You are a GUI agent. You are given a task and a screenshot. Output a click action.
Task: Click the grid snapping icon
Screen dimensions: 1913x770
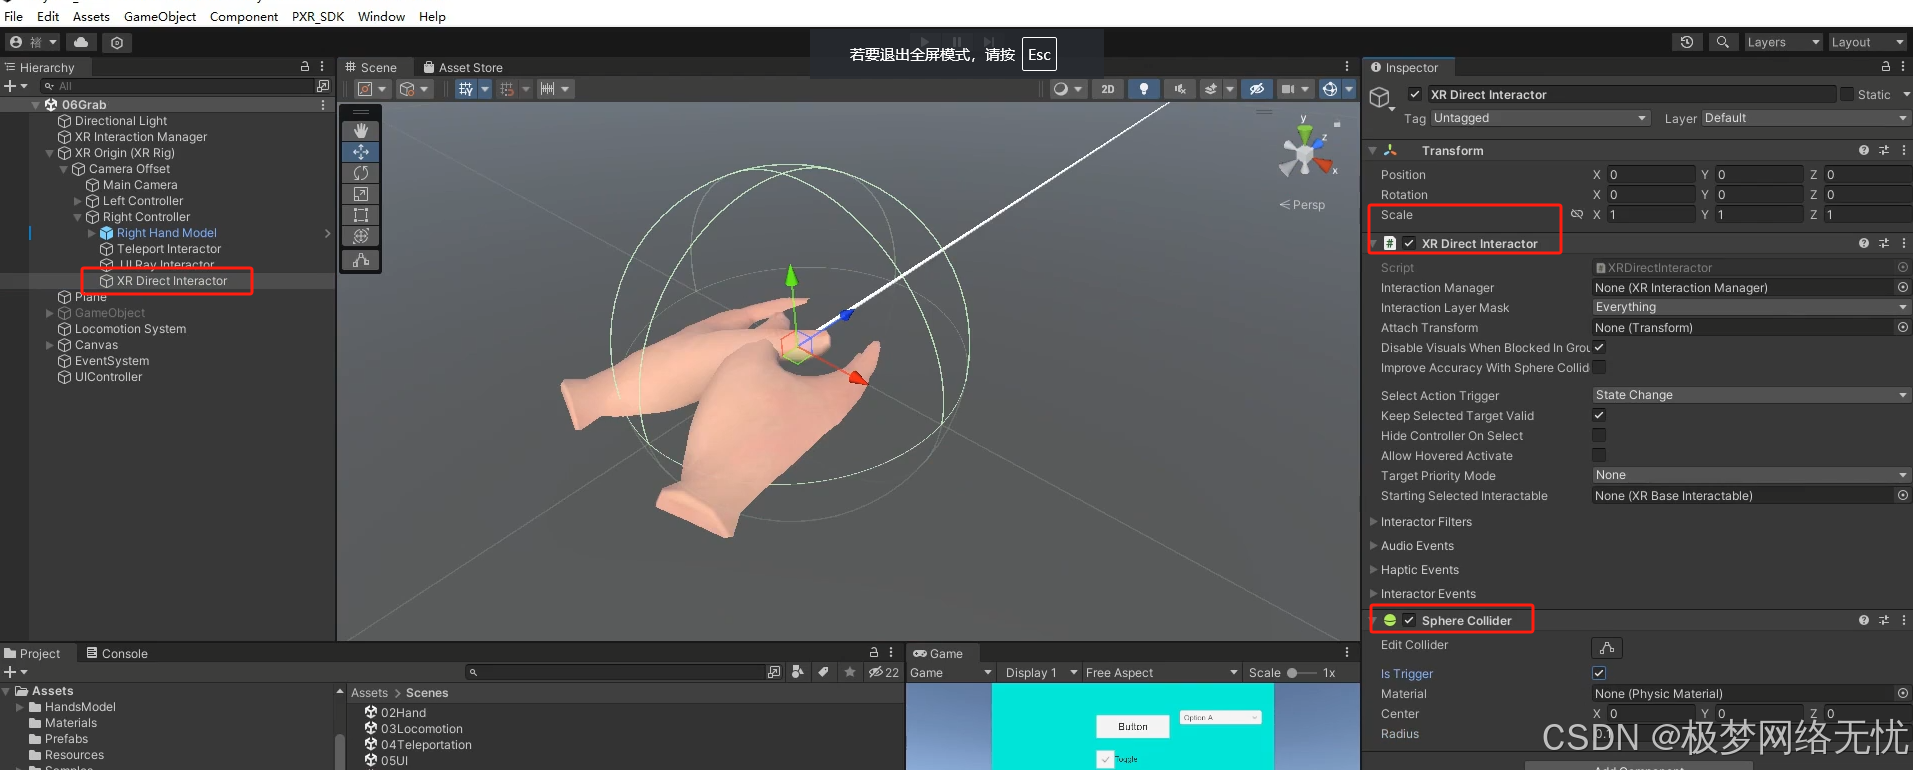[x=507, y=89]
